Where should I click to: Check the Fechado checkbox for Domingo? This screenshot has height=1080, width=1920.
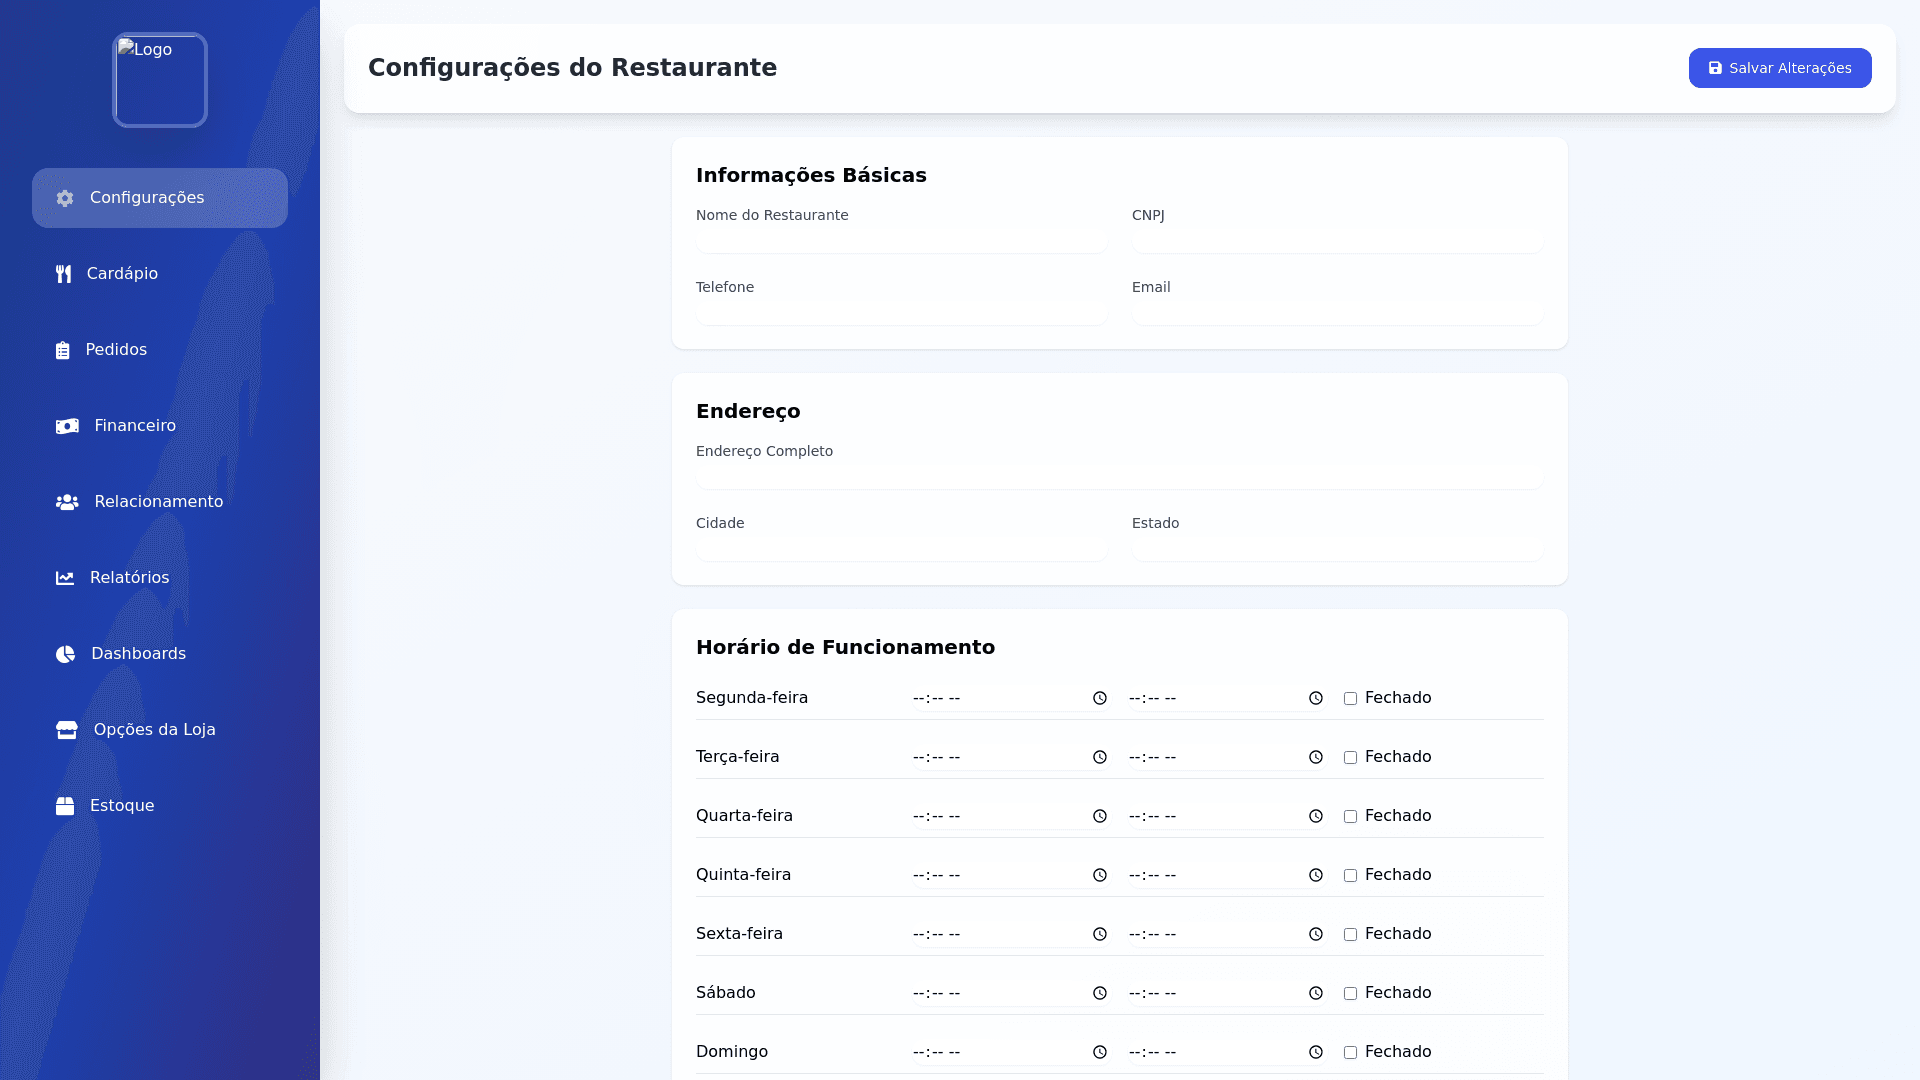(x=1351, y=1052)
